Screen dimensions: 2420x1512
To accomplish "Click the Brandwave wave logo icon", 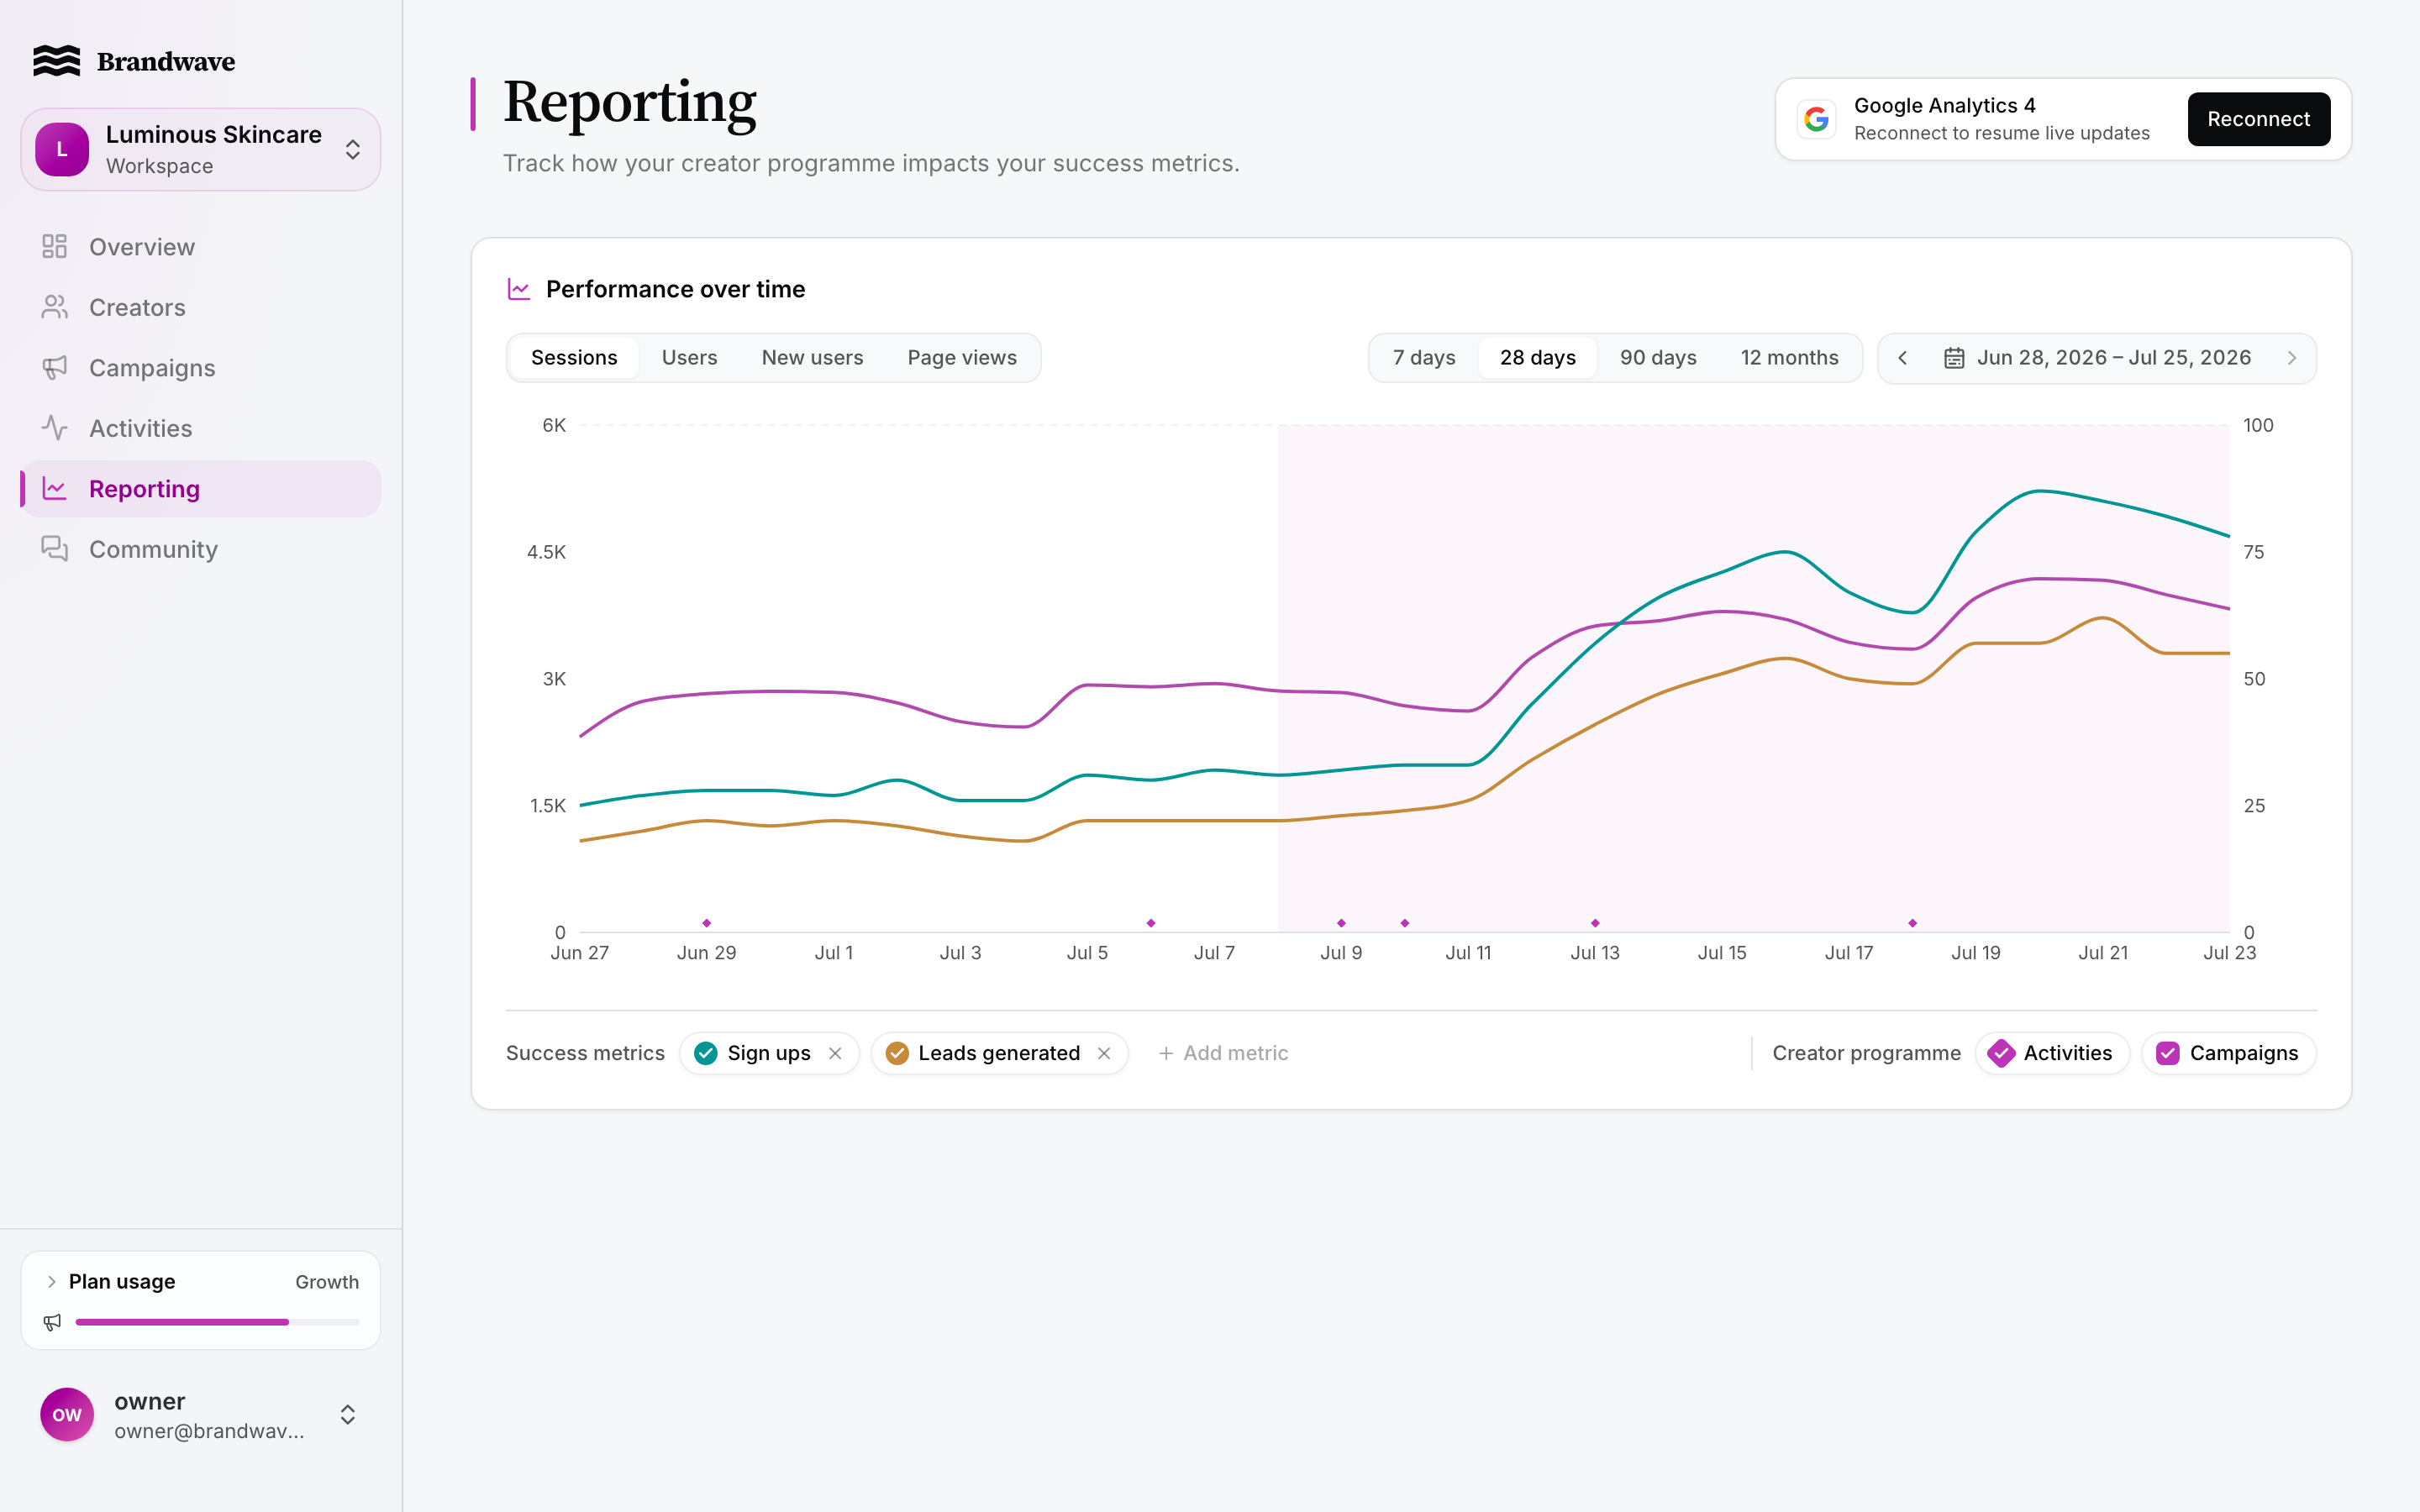I will [x=56, y=61].
